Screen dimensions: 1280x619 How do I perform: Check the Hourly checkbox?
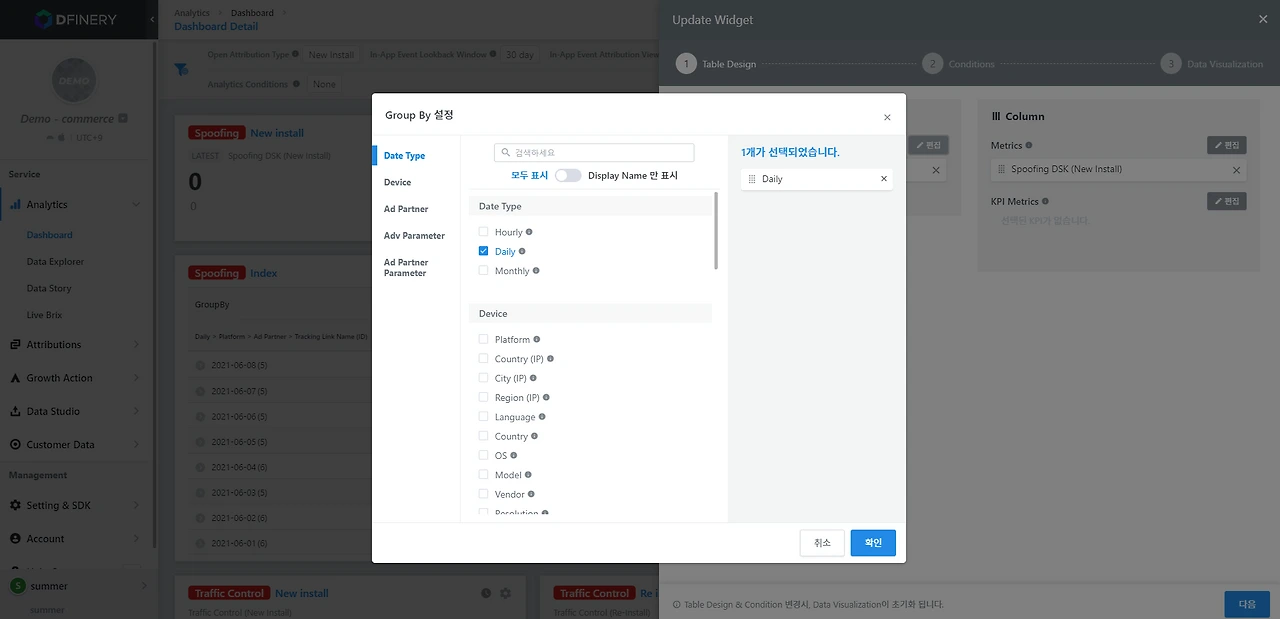(484, 232)
